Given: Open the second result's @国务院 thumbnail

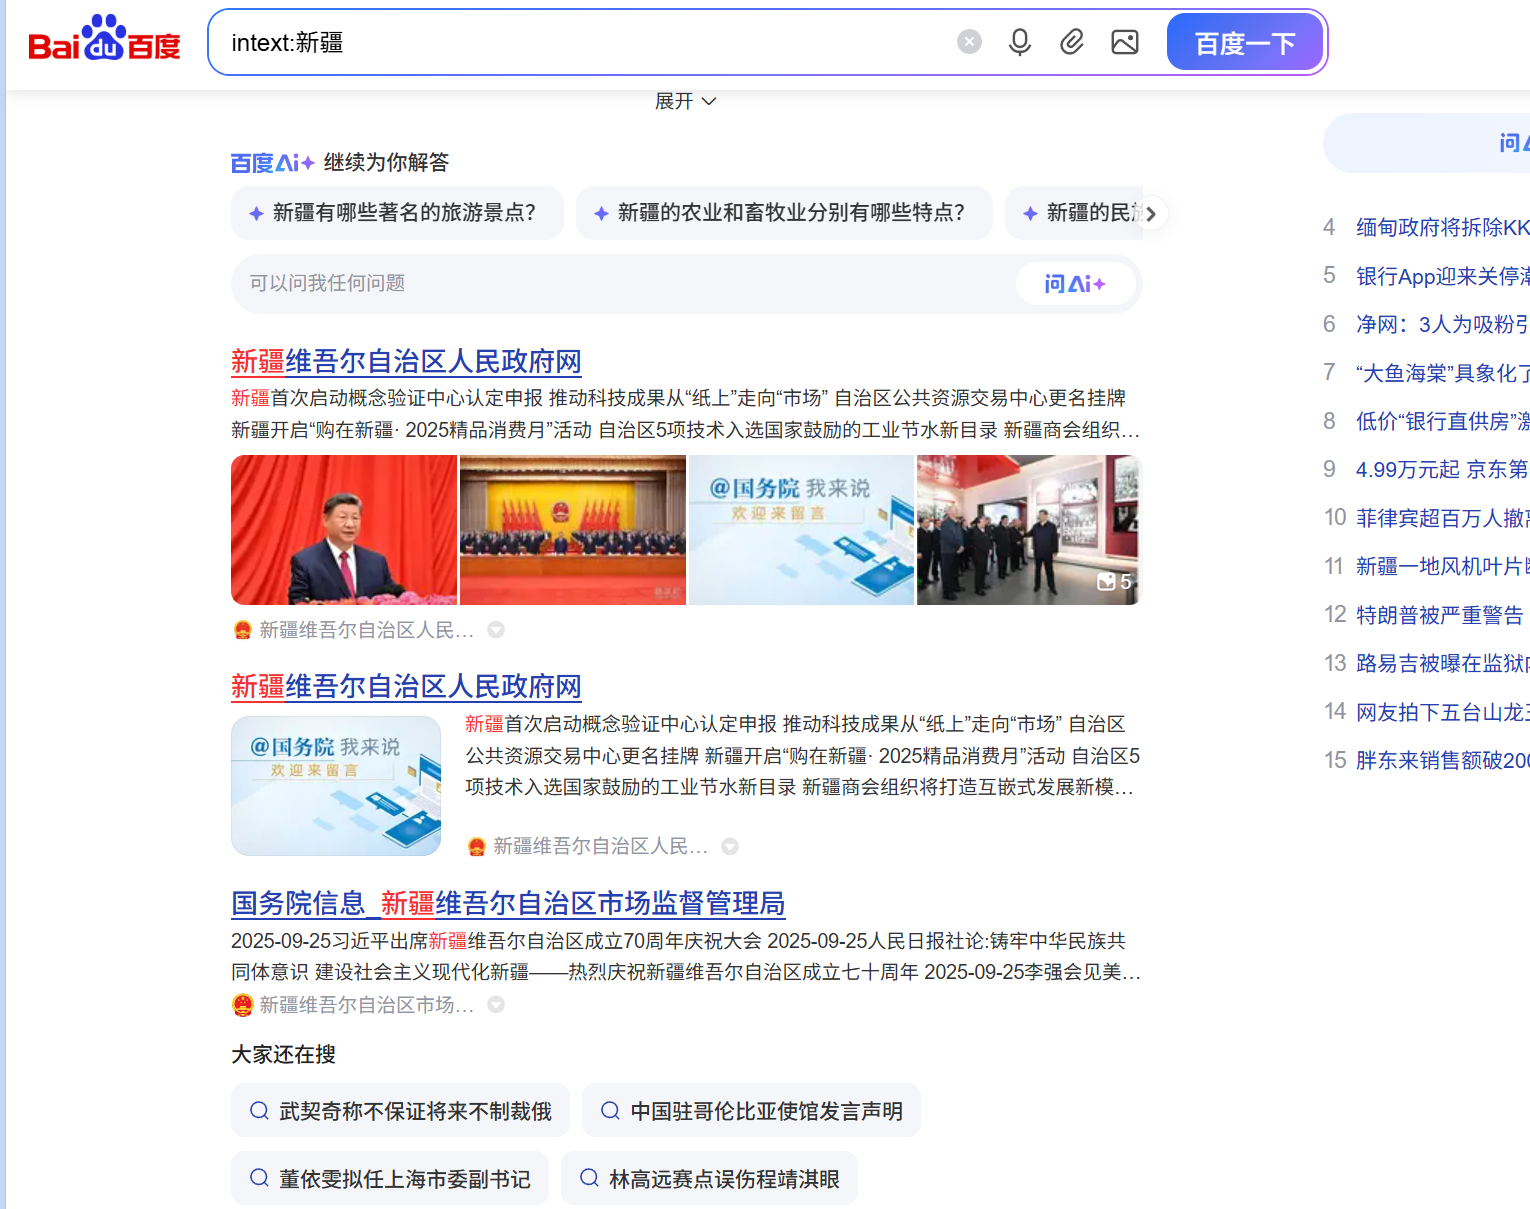Looking at the screenshot, I should pos(336,786).
